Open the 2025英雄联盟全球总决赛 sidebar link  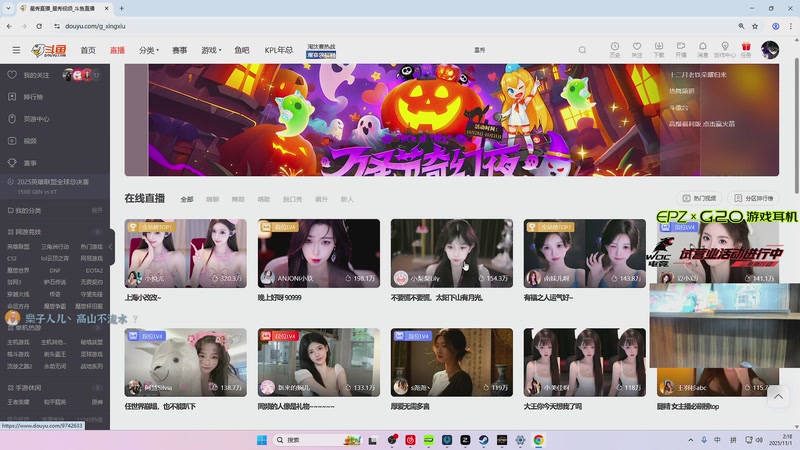point(53,182)
